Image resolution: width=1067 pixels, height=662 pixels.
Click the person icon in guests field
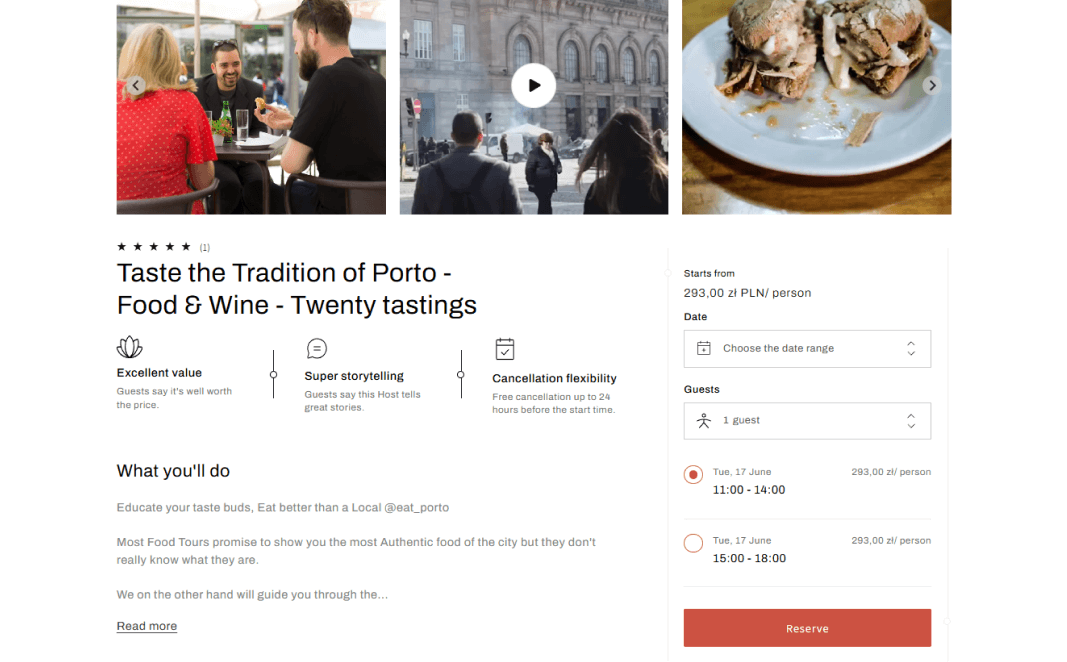704,421
